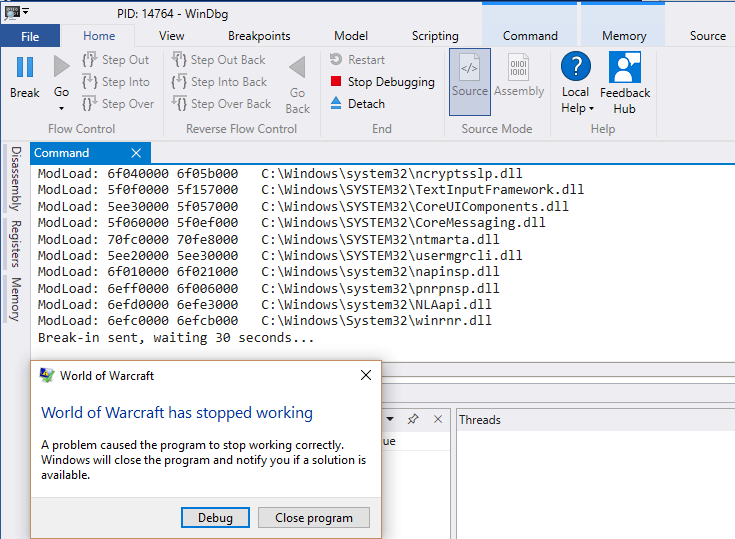Open the Feedback Hub icon
This screenshot has height=539, width=735.
coord(625,67)
